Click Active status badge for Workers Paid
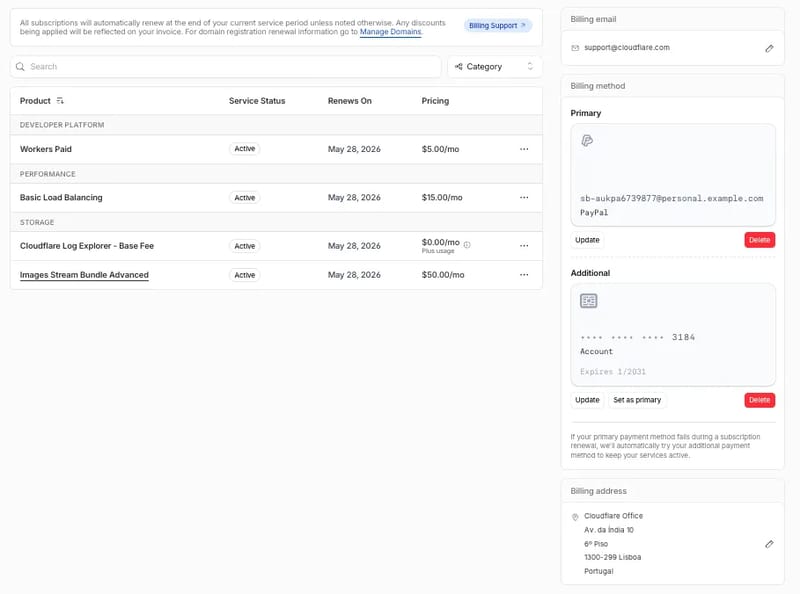The width and height of the screenshot is (800, 594). (244, 149)
